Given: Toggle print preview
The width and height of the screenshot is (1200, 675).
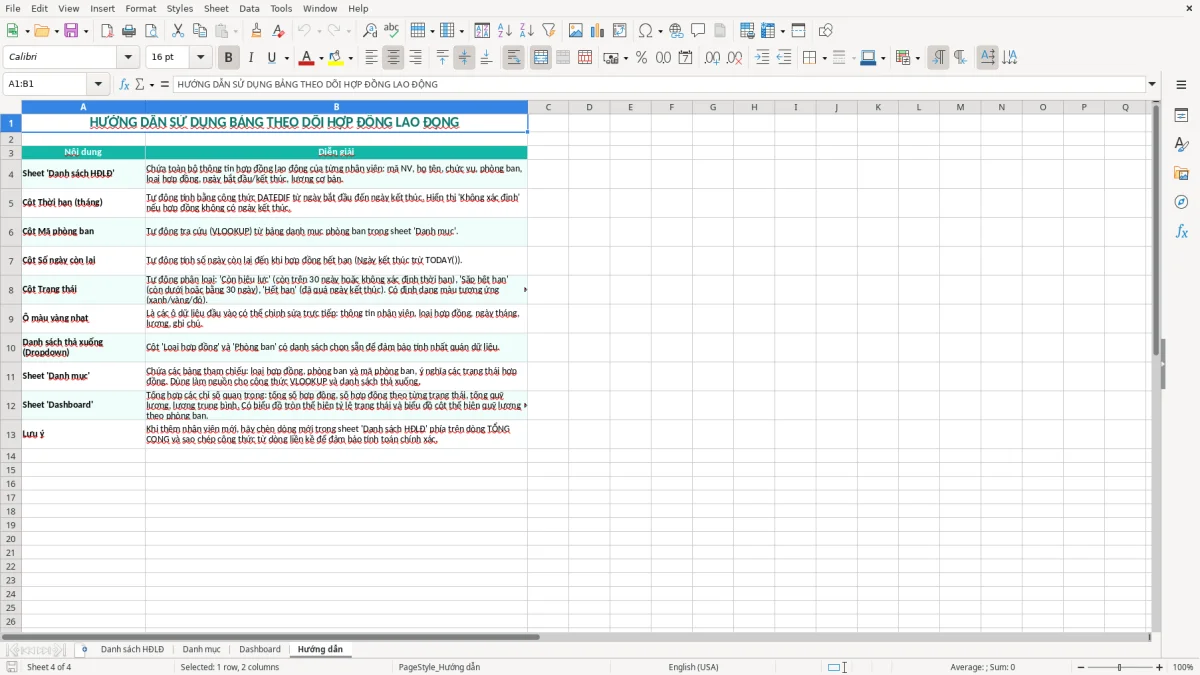Looking at the screenshot, I should tap(150, 31).
